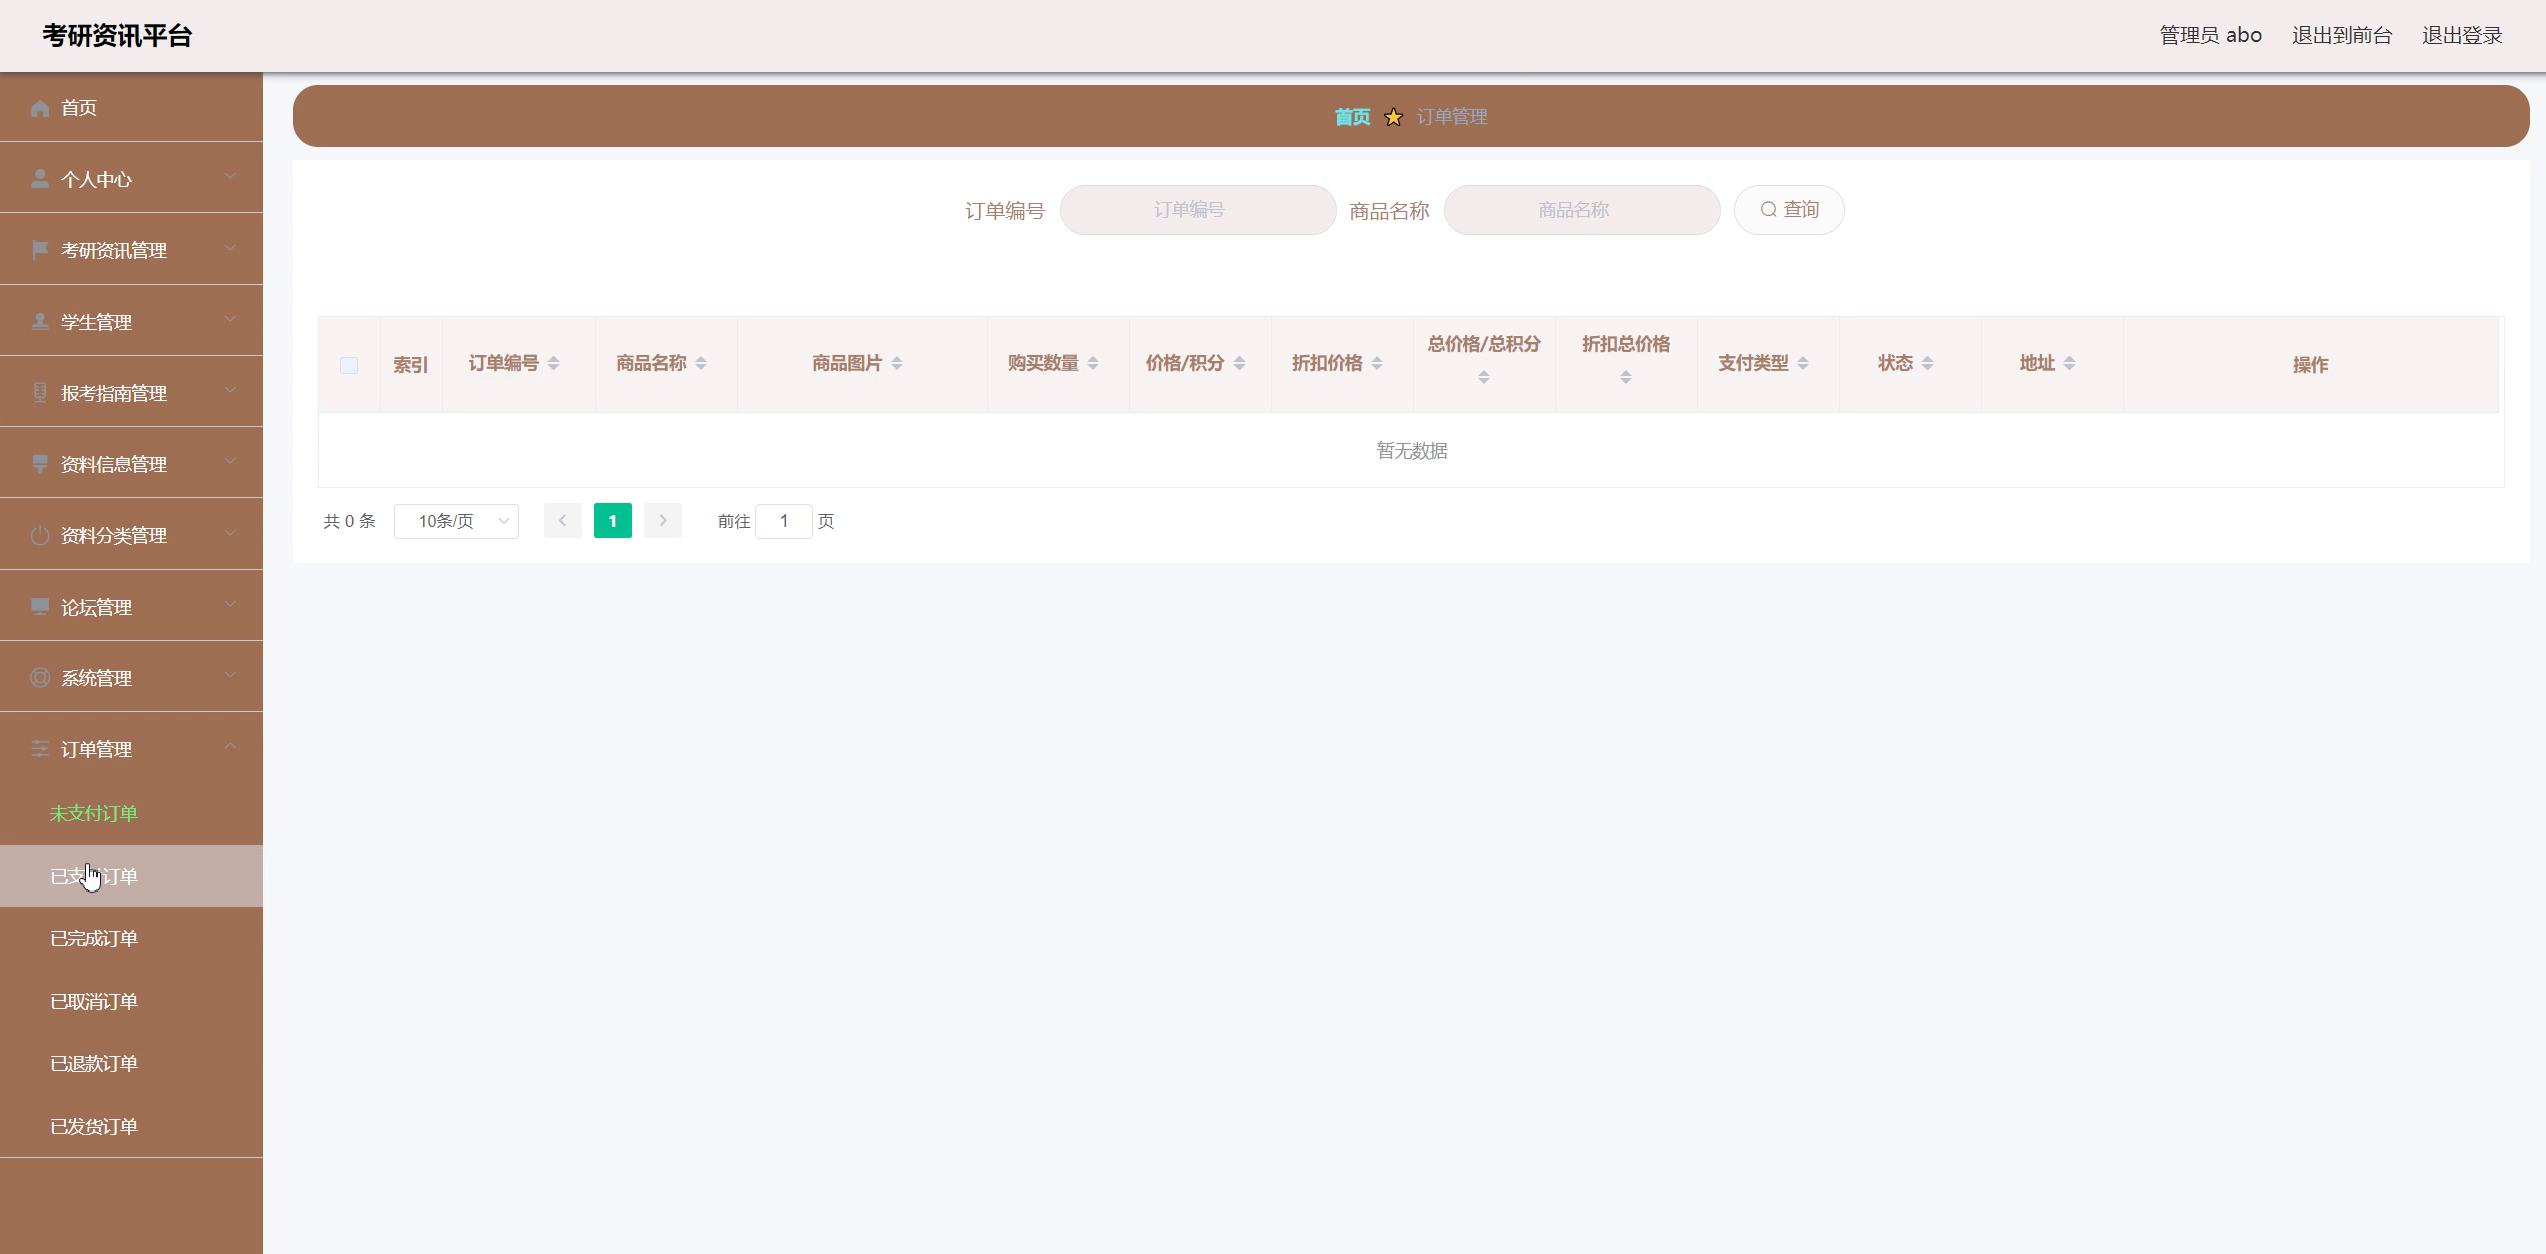Click the person icon beside 个人中心
Screen dimensions: 2546x1254
[x=40, y=179]
